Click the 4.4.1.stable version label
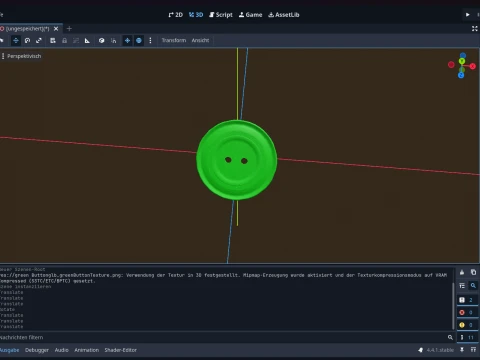 [x=440, y=350]
